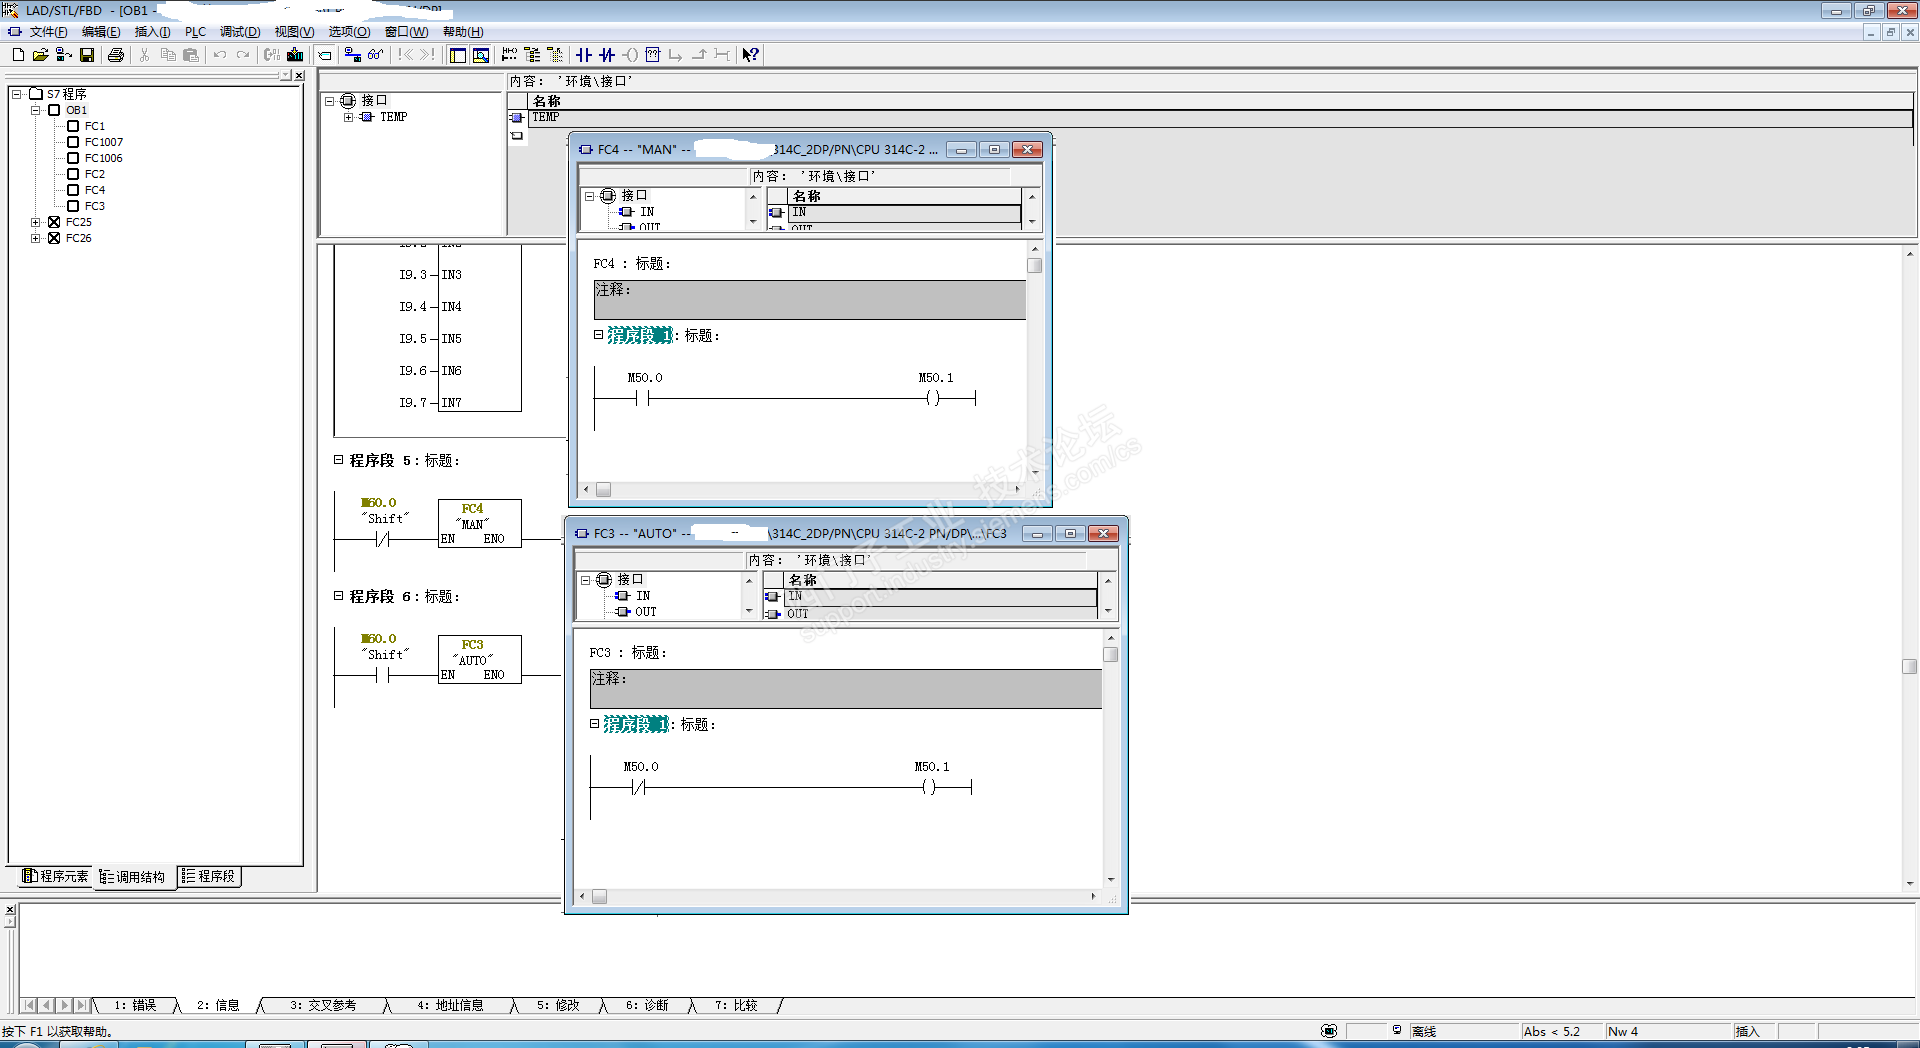
Task: Select the FC3 "AUTO" call box in OB1
Action: tap(480, 659)
